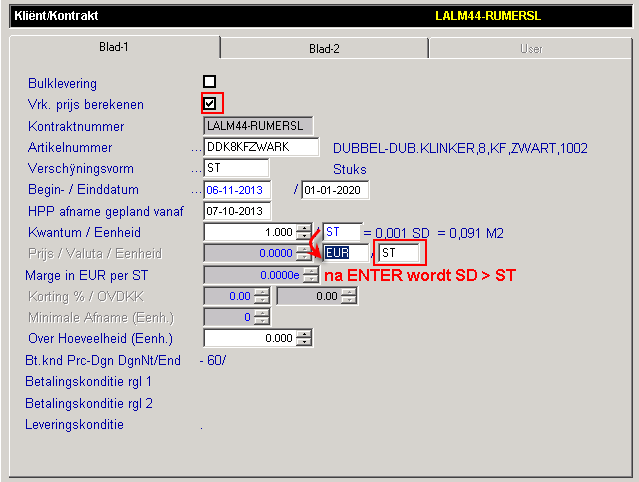Click the Artikelnummer field DDK8KFZWARK
639x482 pixels.
tap(261, 147)
